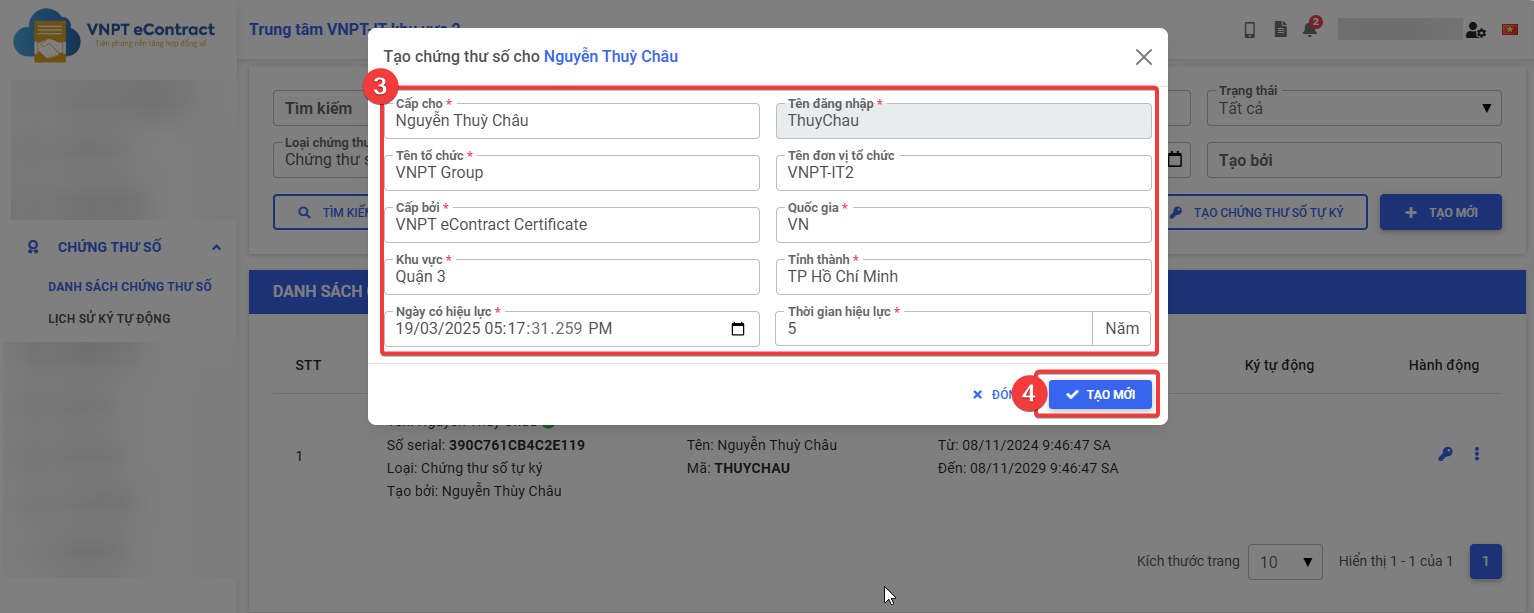Open LỊCH SỬ KÝ TỰ ĐỘNG menu item

(x=109, y=319)
